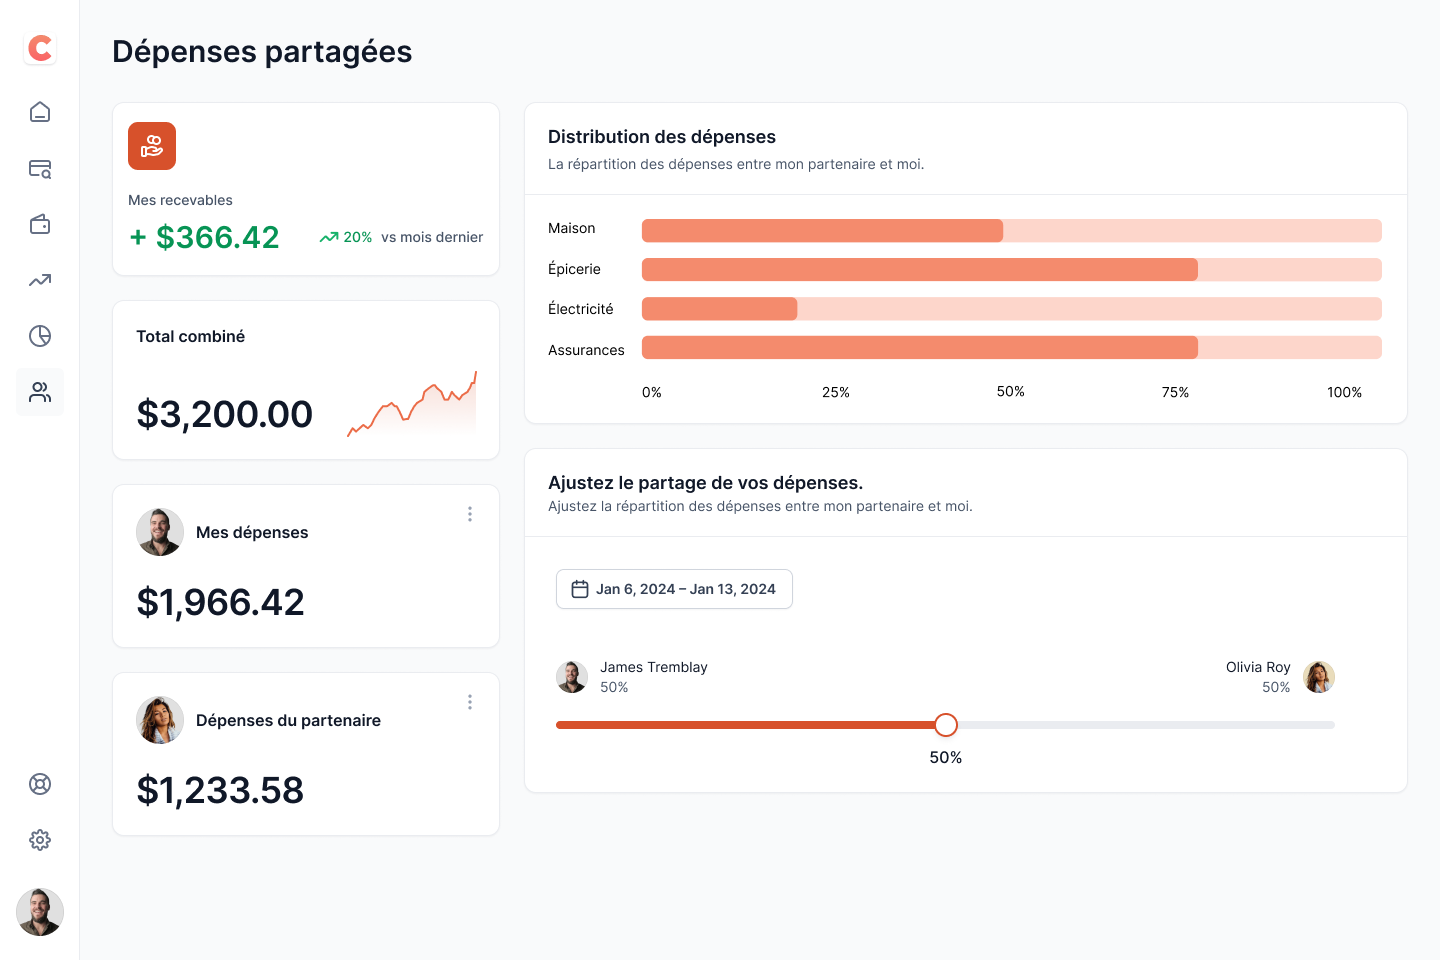Open the card search sidebar icon
The image size is (1440, 960).
(40, 168)
